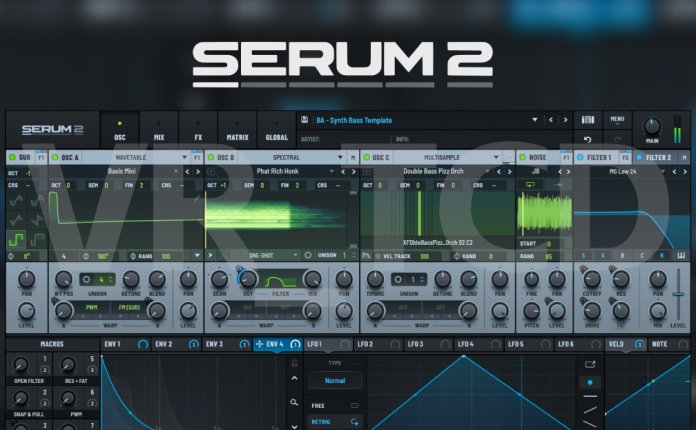Click the FM (SUB) warp button
The image size is (696, 430).
coord(129,308)
